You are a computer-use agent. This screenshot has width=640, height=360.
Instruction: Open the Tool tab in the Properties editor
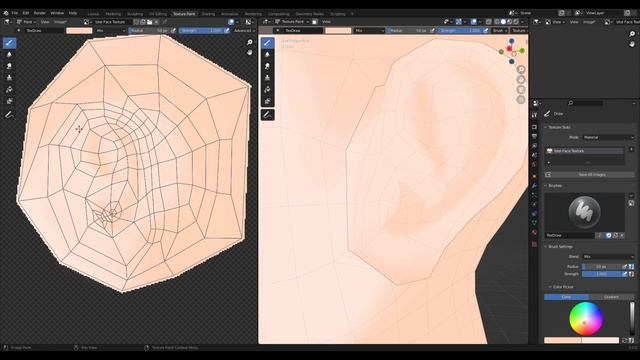point(534,116)
